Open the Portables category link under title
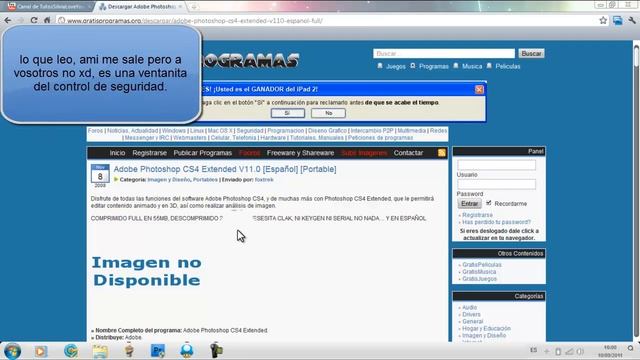Viewport: 640px width, 360px height. [x=205, y=180]
